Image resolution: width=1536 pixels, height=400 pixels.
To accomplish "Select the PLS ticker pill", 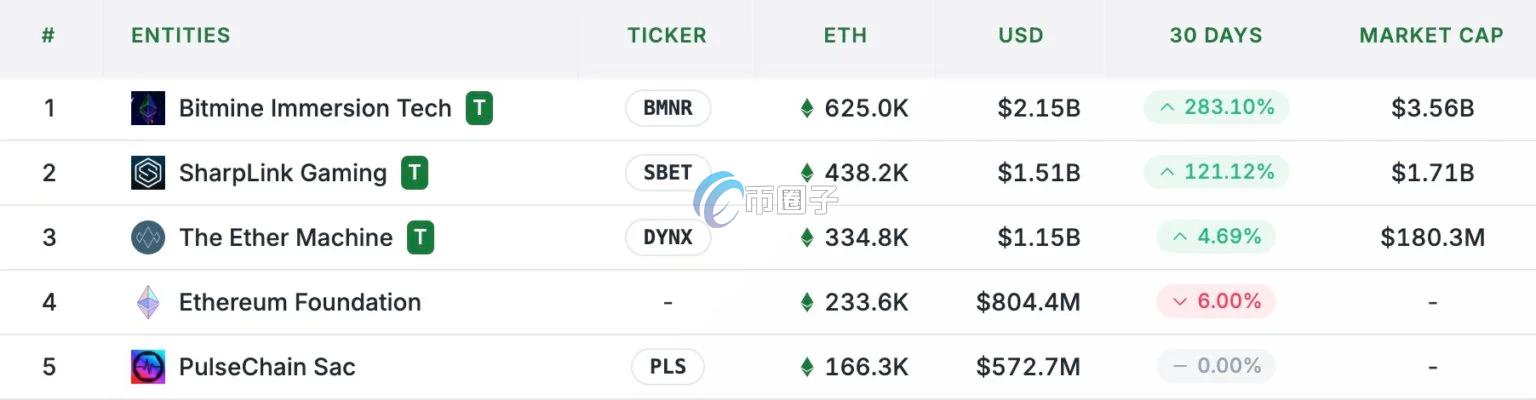I will pos(668,367).
